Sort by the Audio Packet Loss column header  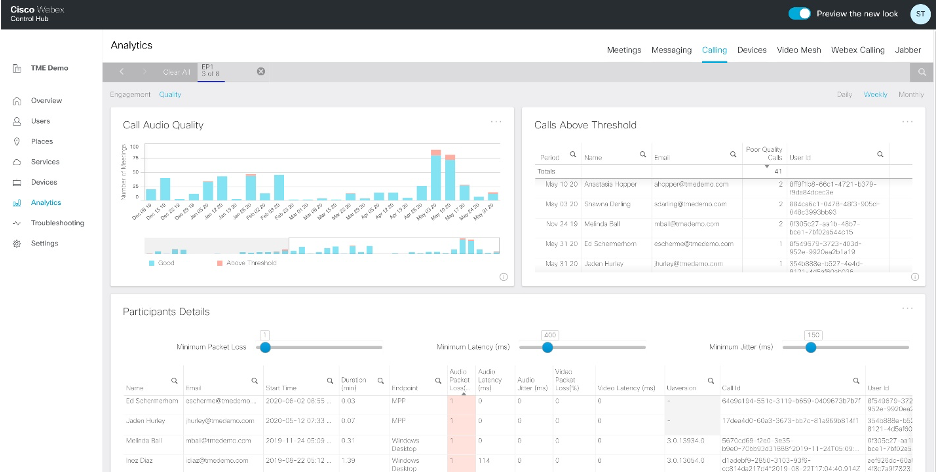(x=456, y=380)
